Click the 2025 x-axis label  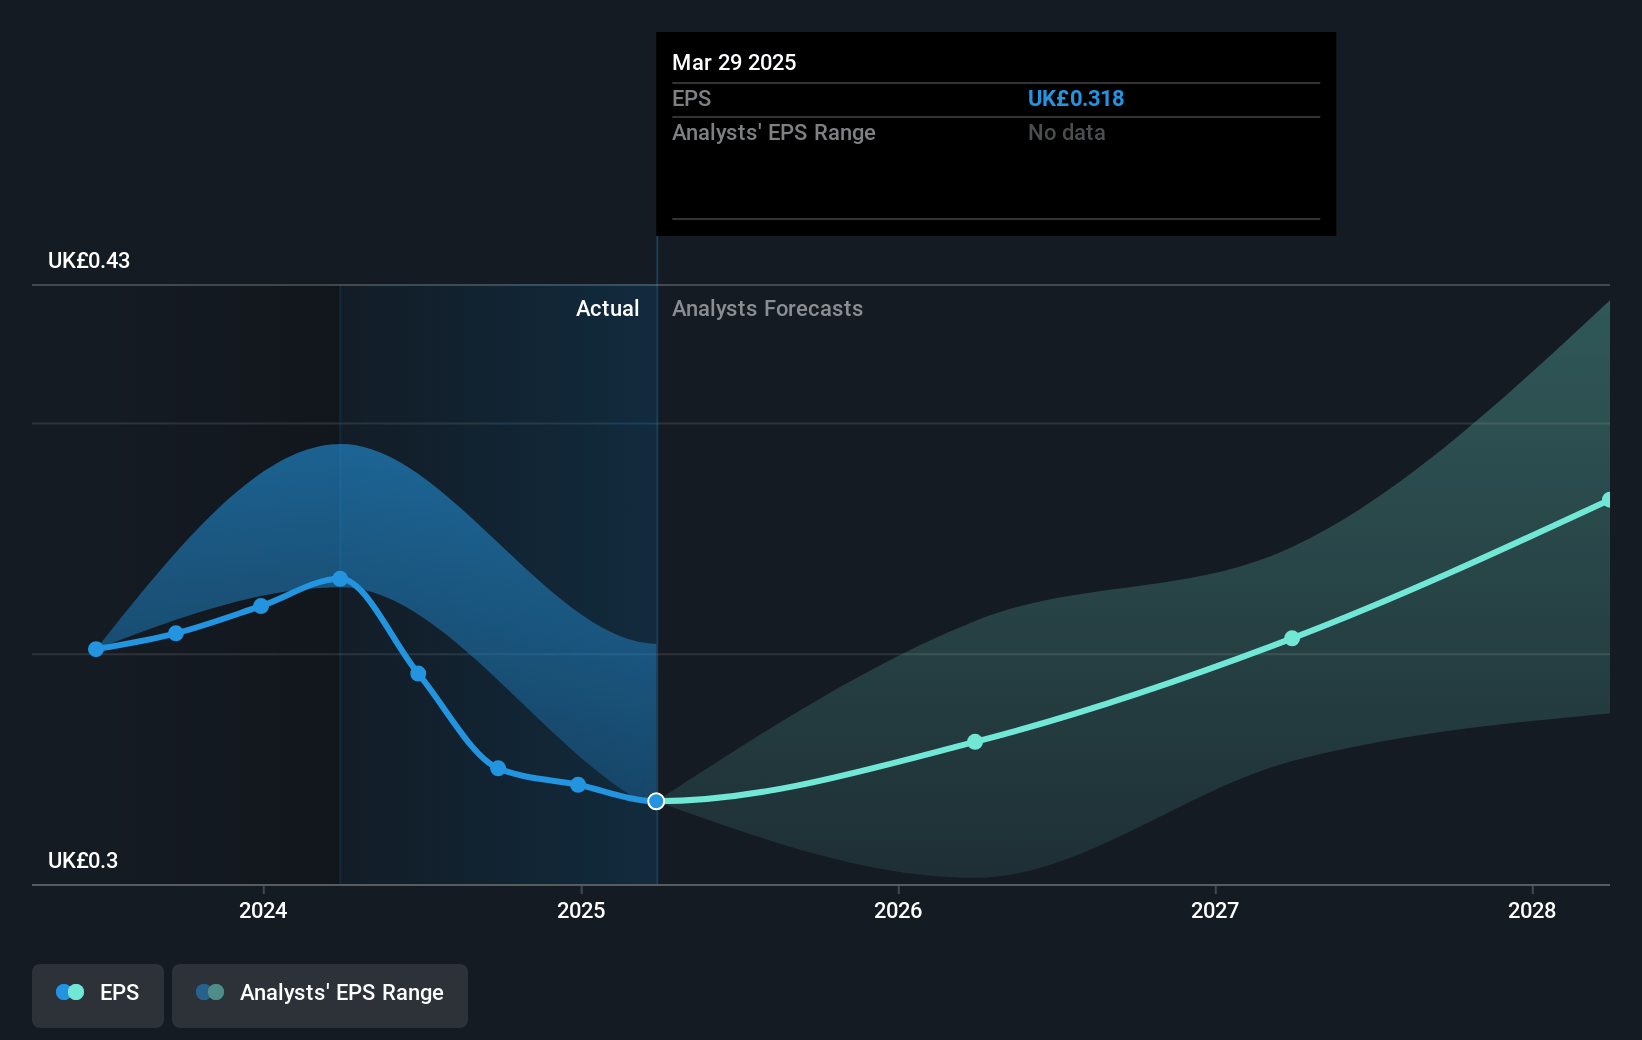[581, 910]
